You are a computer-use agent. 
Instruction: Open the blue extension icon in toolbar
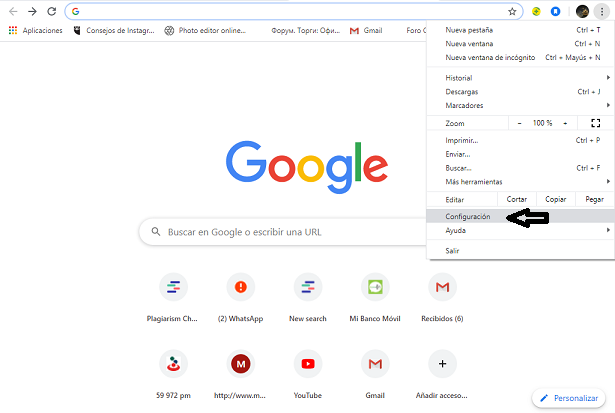[555, 11]
